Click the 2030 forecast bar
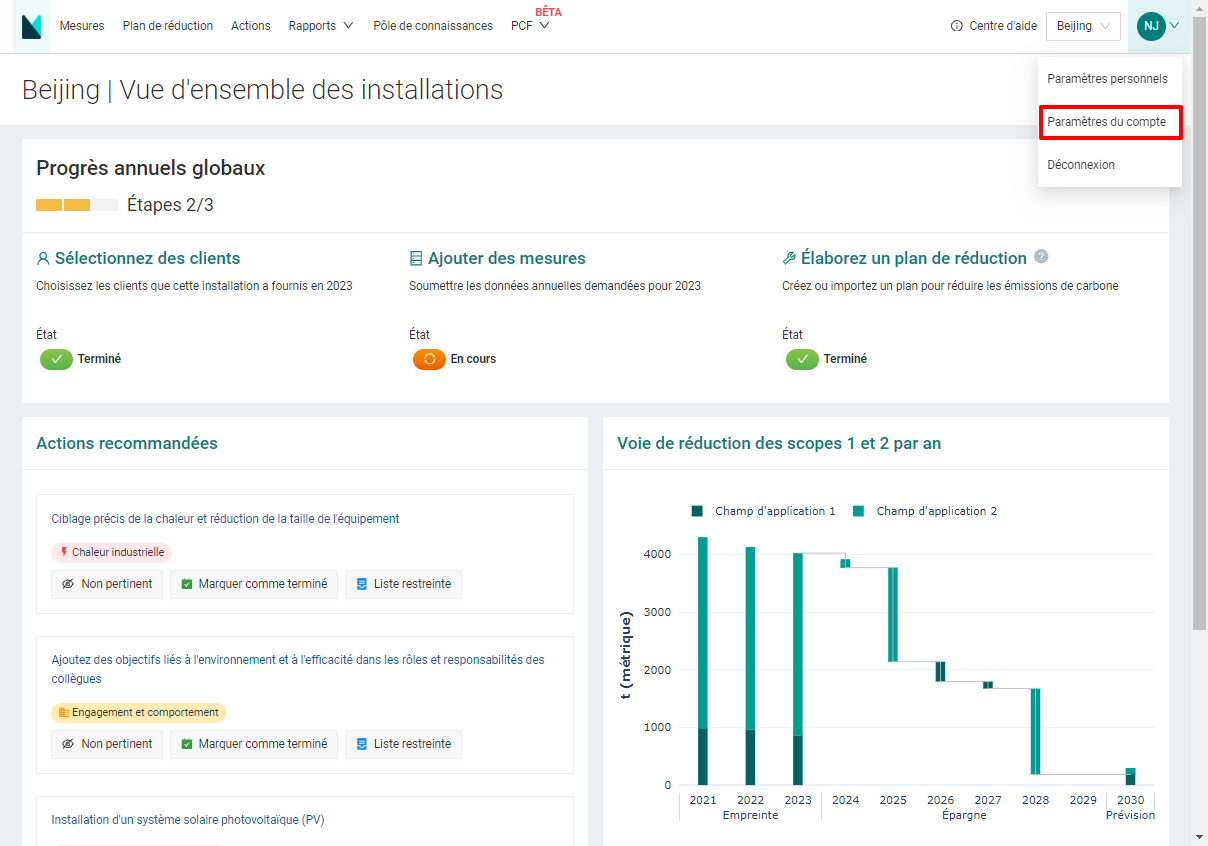The width and height of the screenshot is (1208, 846). point(1130,776)
